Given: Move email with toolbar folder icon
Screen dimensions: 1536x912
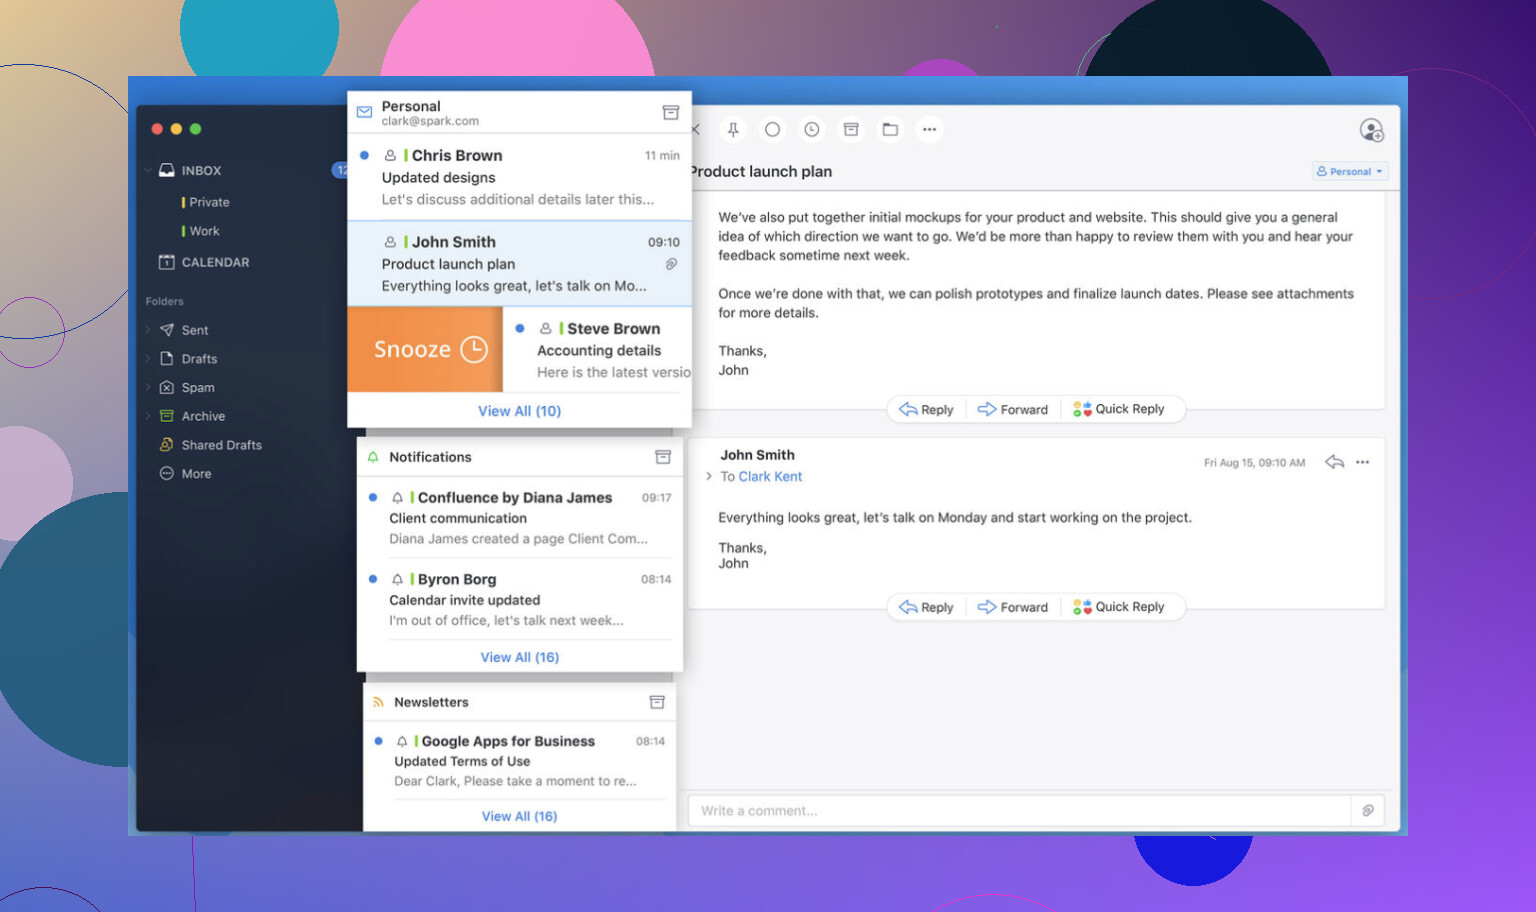Looking at the screenshot, I should pos(890,129).
